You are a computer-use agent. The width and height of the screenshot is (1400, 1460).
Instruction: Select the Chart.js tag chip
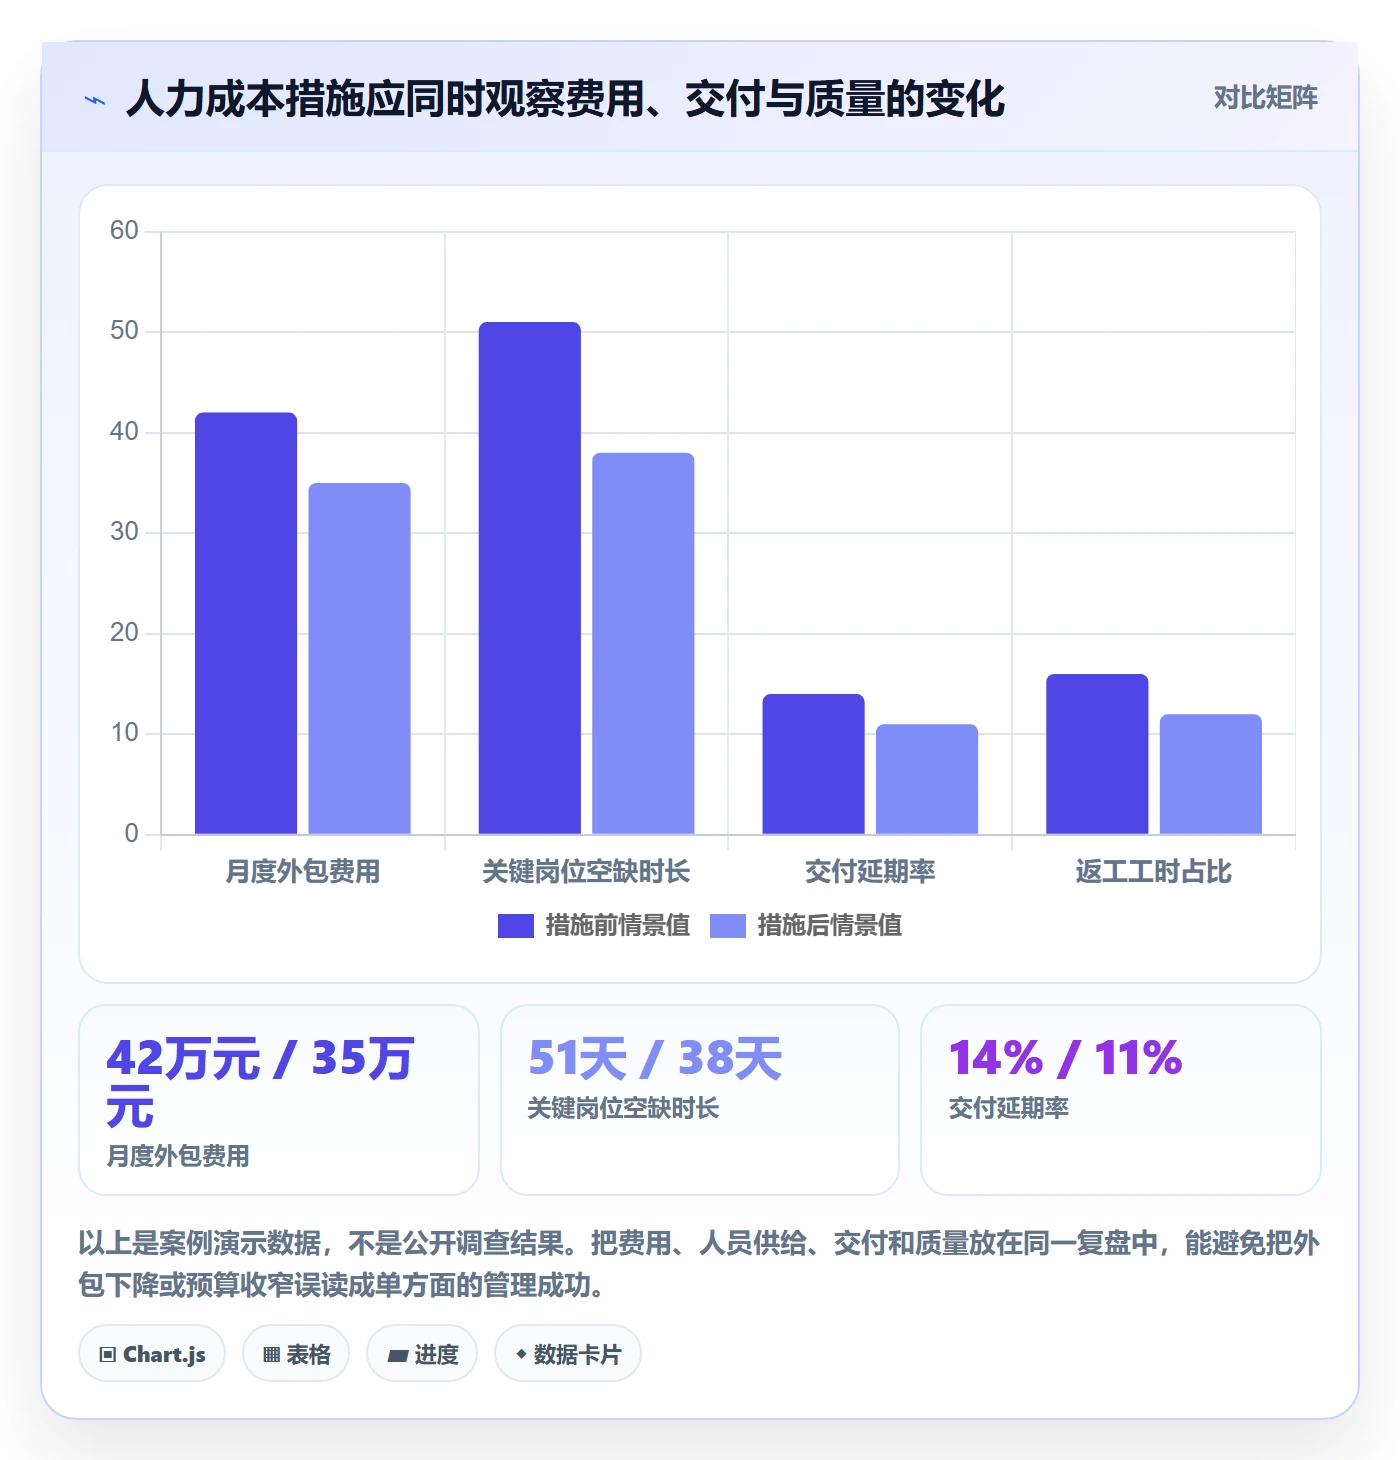152,1354
